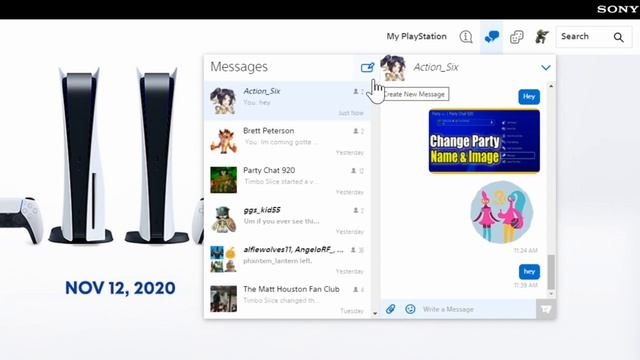Click the latest hey message bubble

click(529, 271)
